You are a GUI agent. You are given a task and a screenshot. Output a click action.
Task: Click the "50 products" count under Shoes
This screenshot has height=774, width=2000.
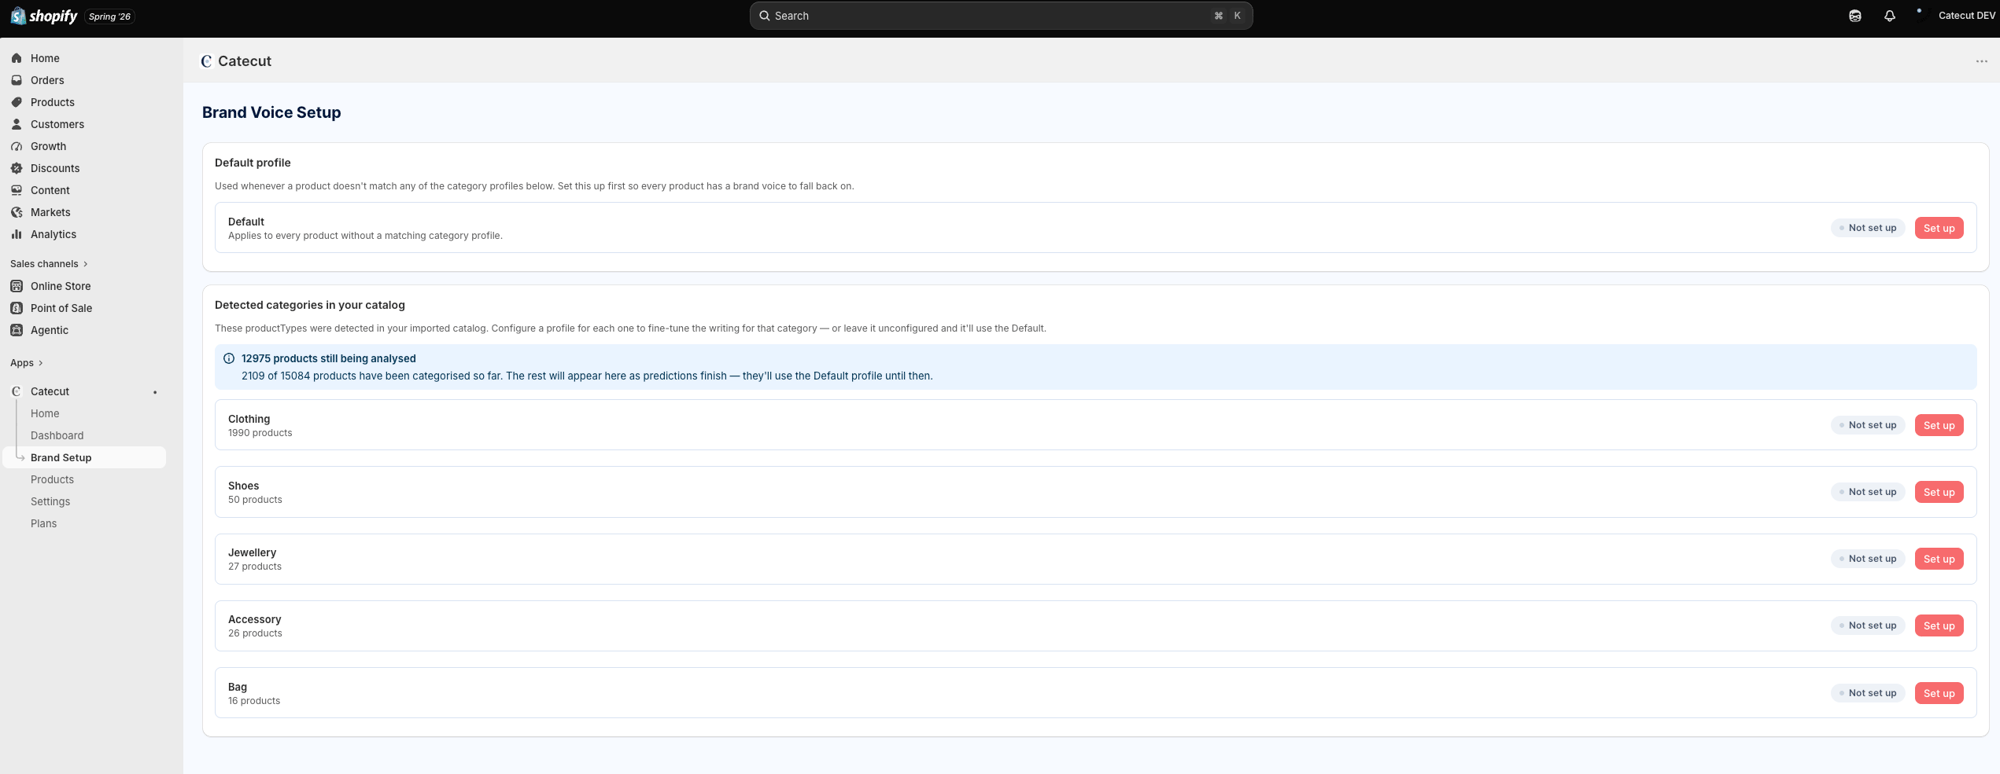[255, 500]
